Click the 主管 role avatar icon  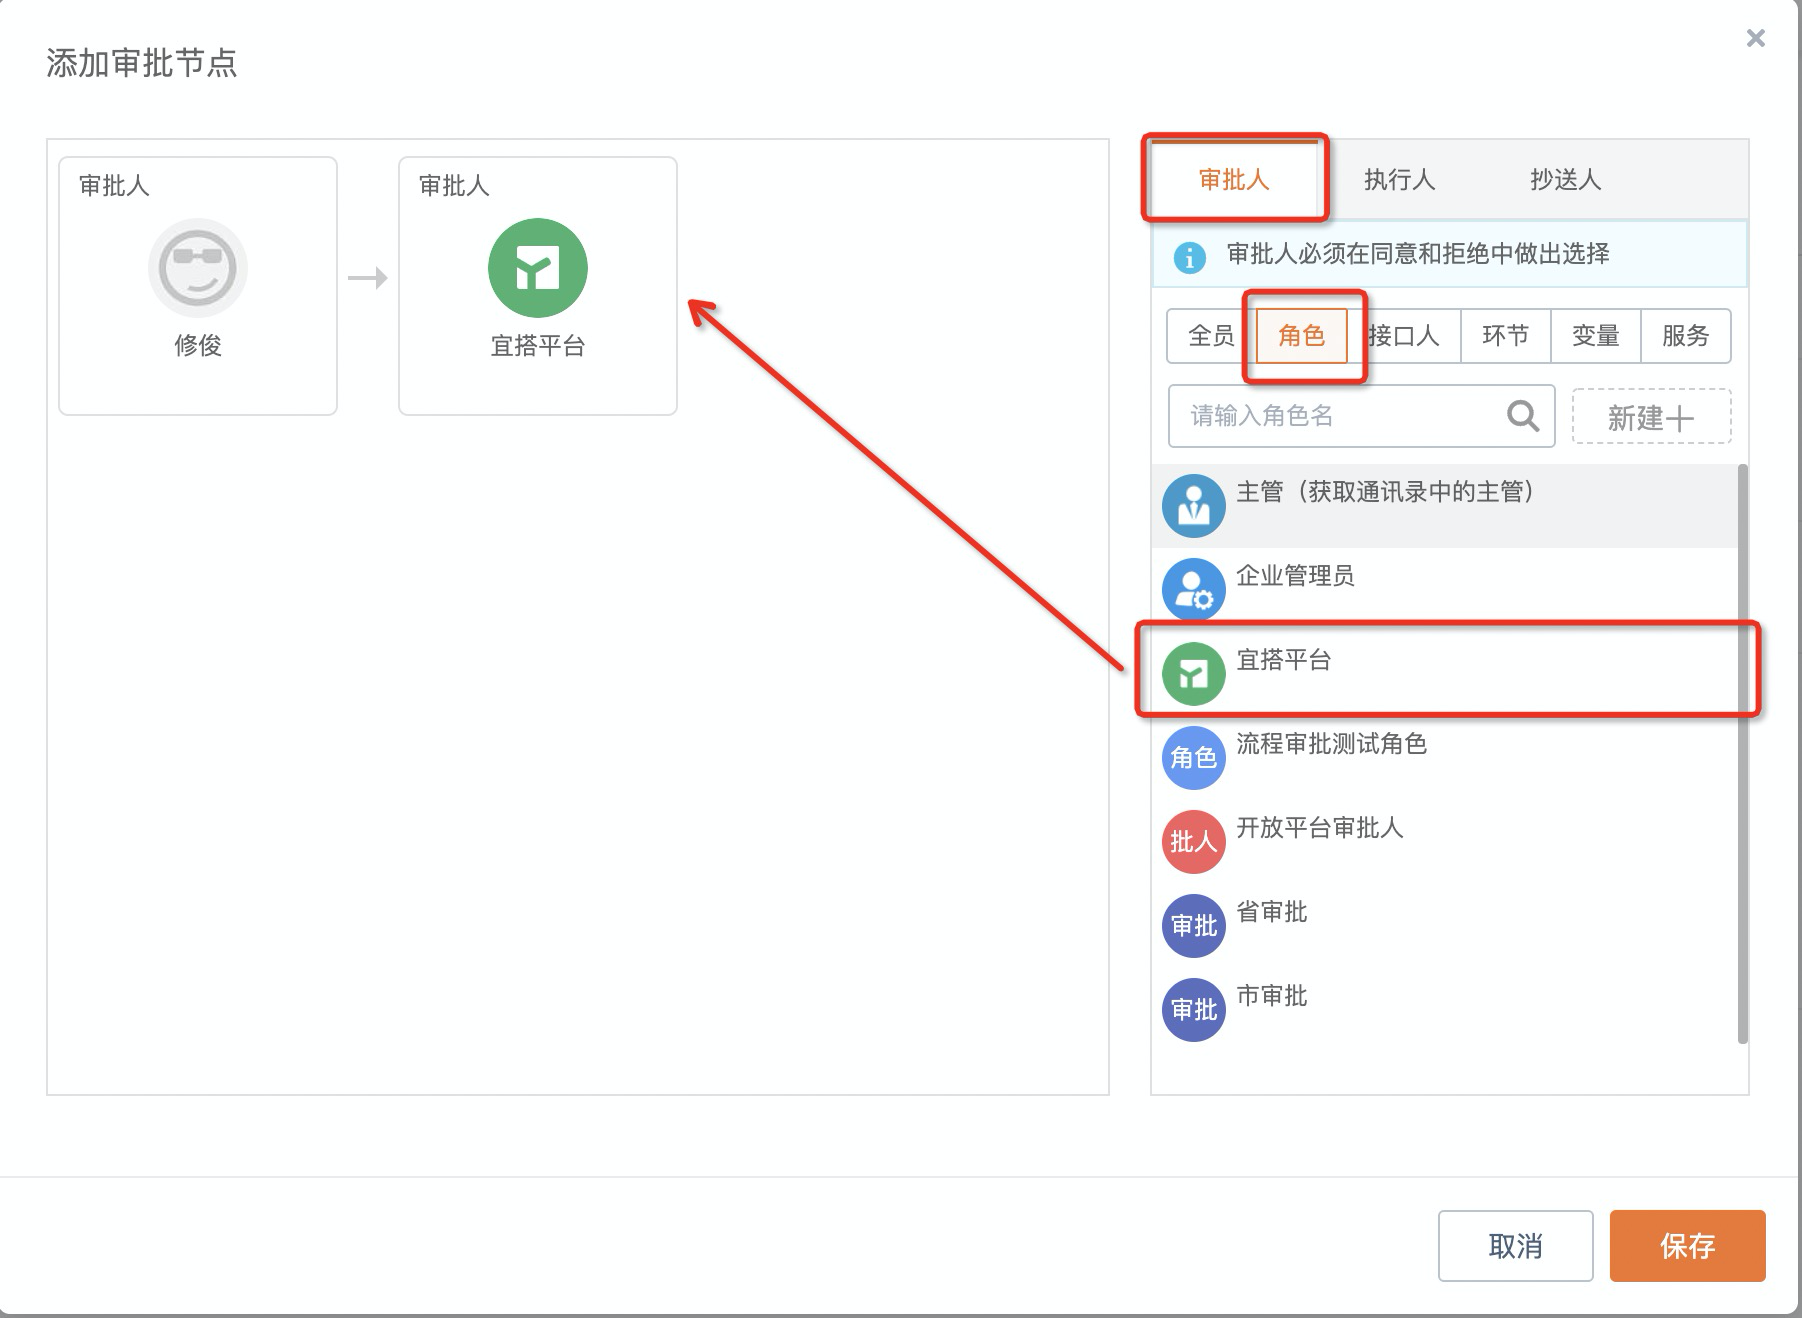pos(1194,506)
